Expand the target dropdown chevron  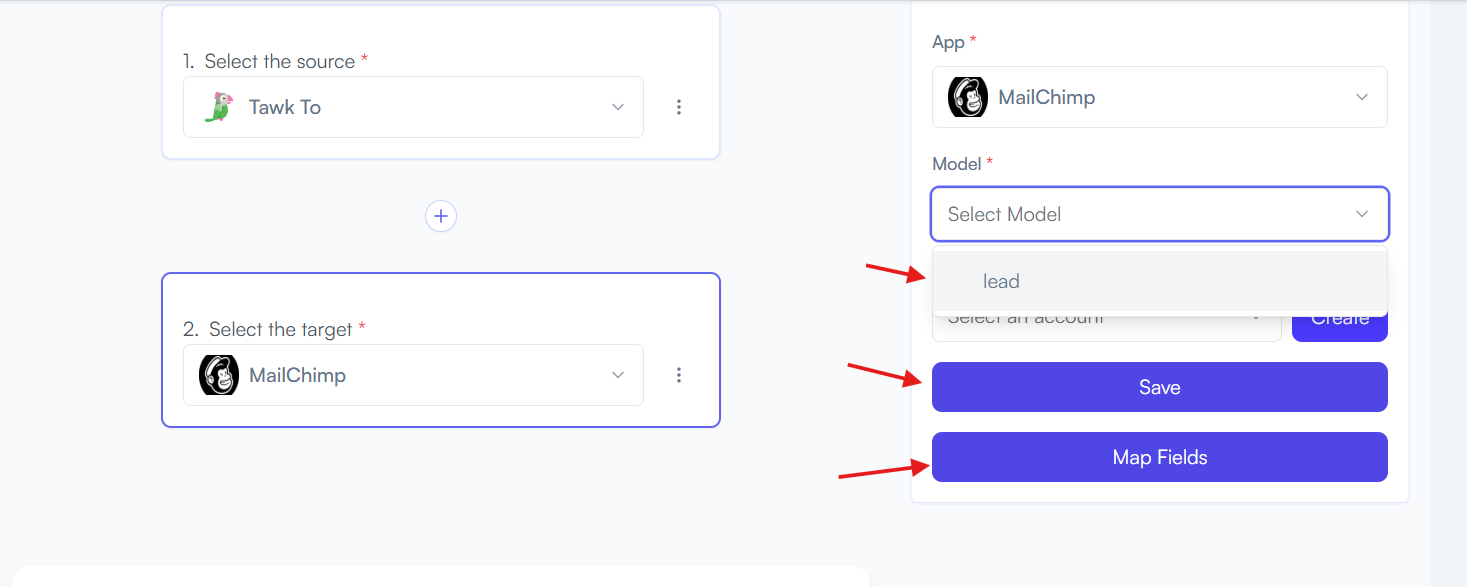pyautogui.click(x=618, y=375)
